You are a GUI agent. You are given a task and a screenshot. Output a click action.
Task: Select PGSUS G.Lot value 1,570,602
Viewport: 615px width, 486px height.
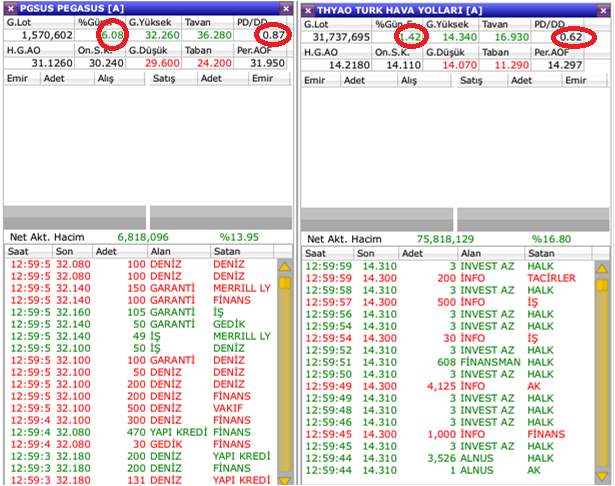47,35
